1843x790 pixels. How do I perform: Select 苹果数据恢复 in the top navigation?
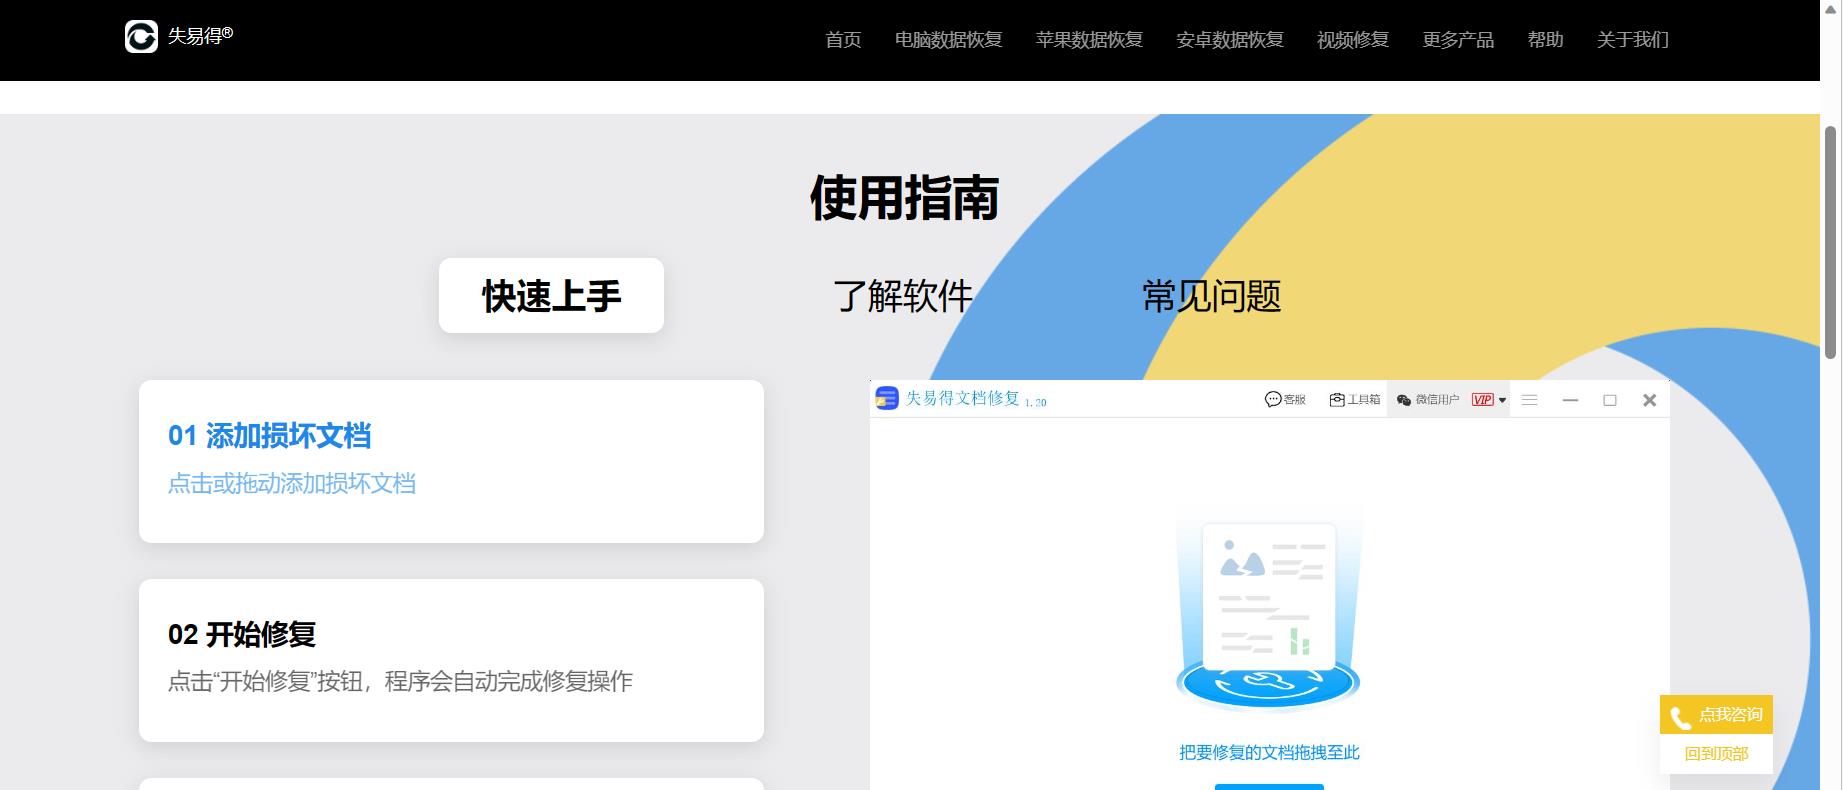point(1089,39)
